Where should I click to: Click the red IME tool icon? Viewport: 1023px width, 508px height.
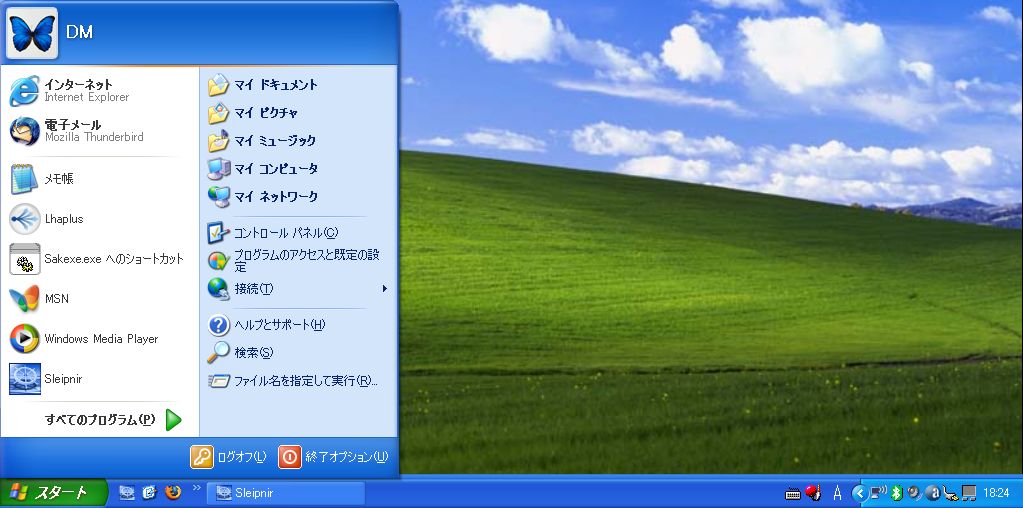click(812, 492)
